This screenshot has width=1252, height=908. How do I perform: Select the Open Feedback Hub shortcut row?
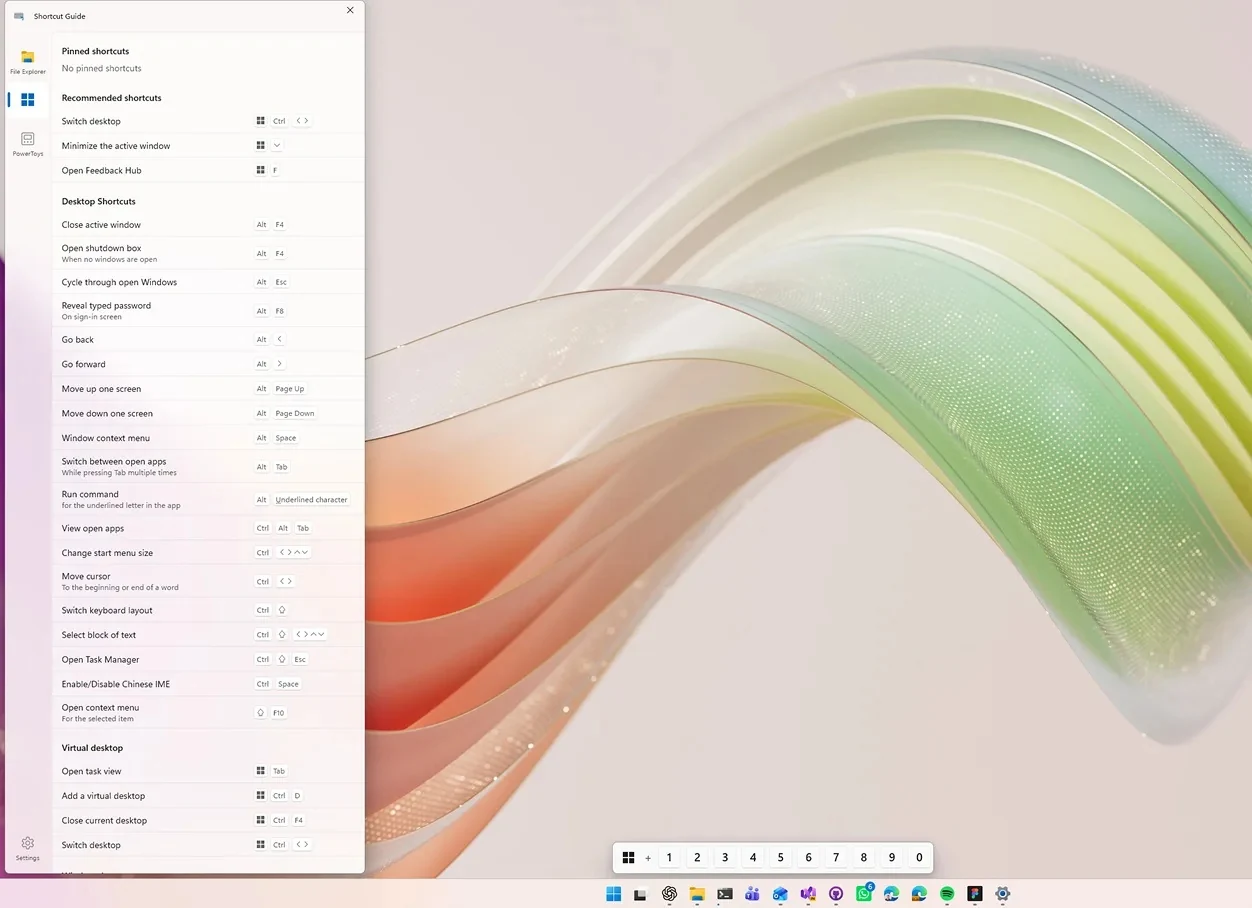click(x=208, y=171)
